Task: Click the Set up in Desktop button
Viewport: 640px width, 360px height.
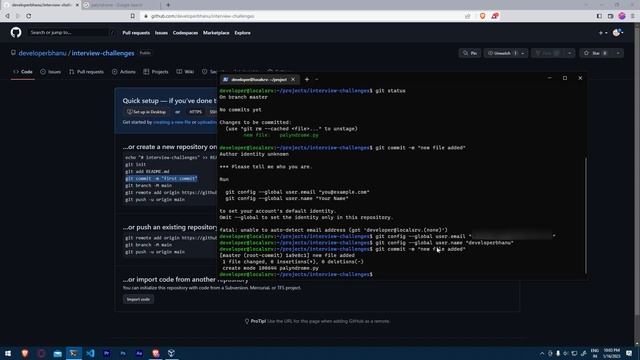Action: tap(146, 112)
